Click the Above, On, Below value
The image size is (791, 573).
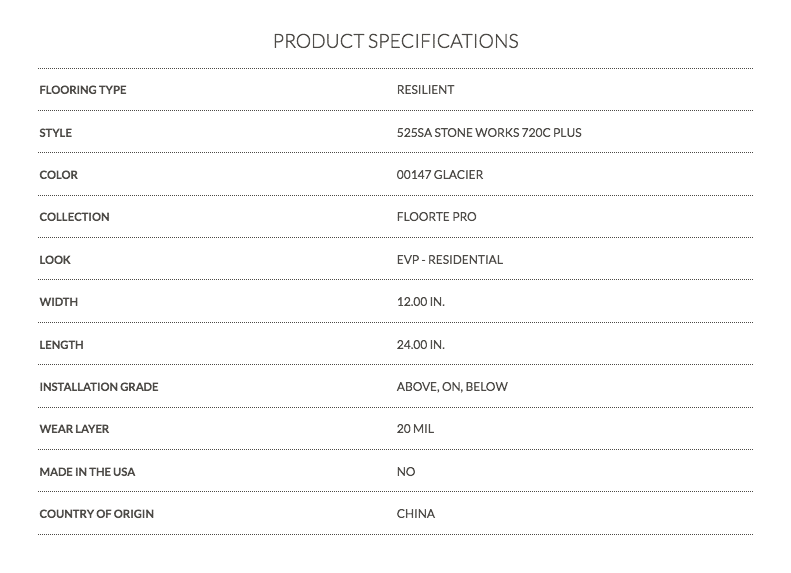pyautogui.click(x=452, y=387)
